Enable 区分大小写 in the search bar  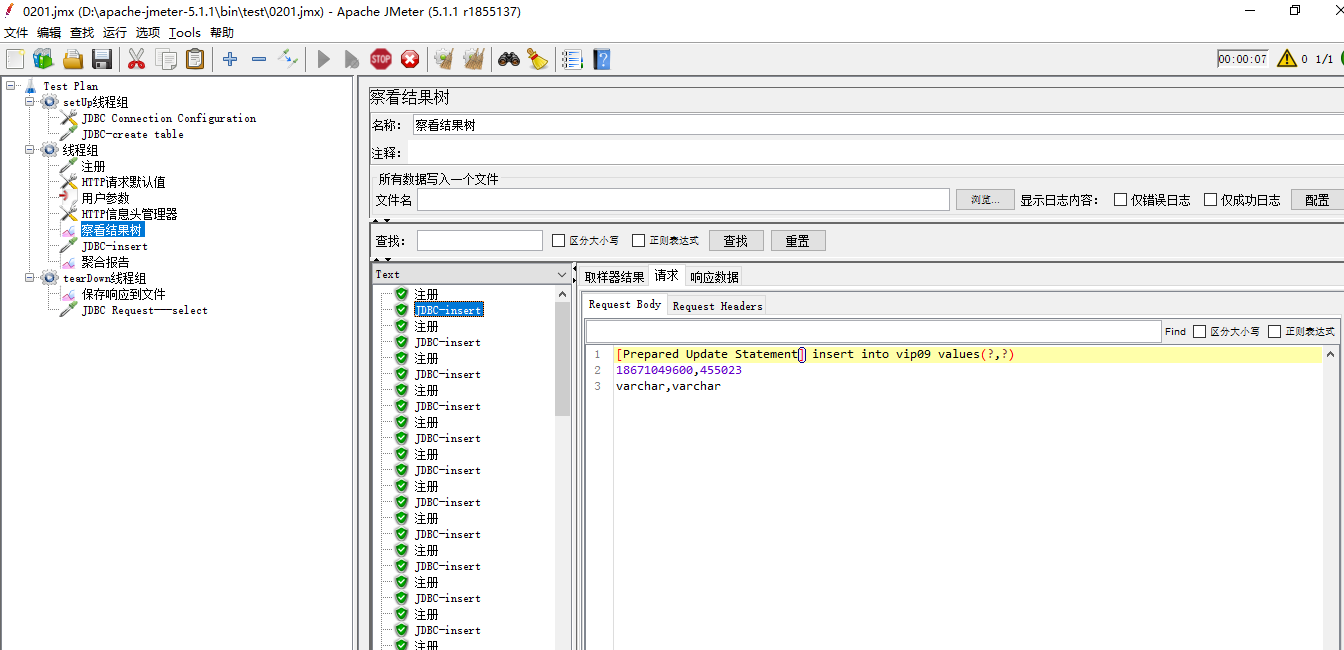click(x=556, y=240)
